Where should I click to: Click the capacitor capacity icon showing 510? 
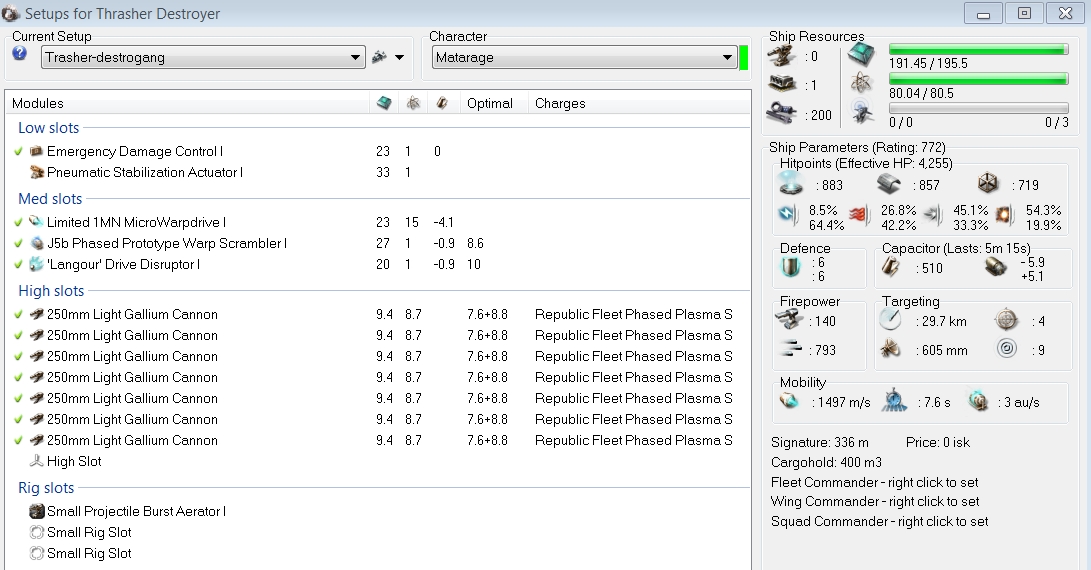point(891,267)
